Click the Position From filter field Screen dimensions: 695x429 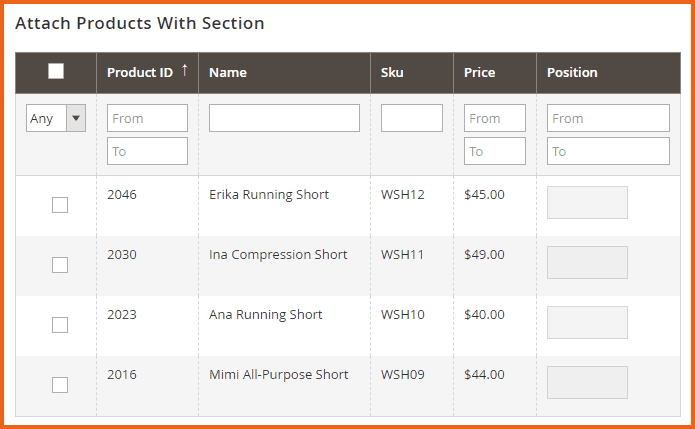pos(607,118)
